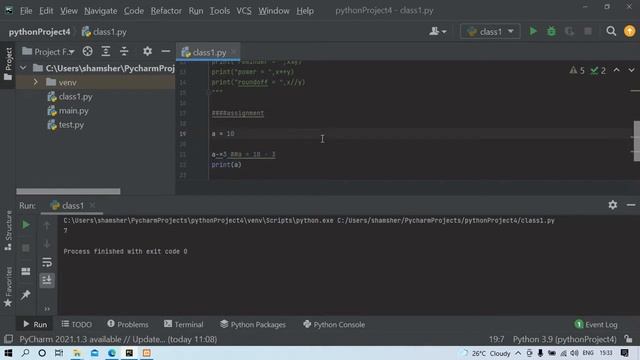Open the Terminal tool window tab
The height and width of the screenshot is (360, 640).
183,324
